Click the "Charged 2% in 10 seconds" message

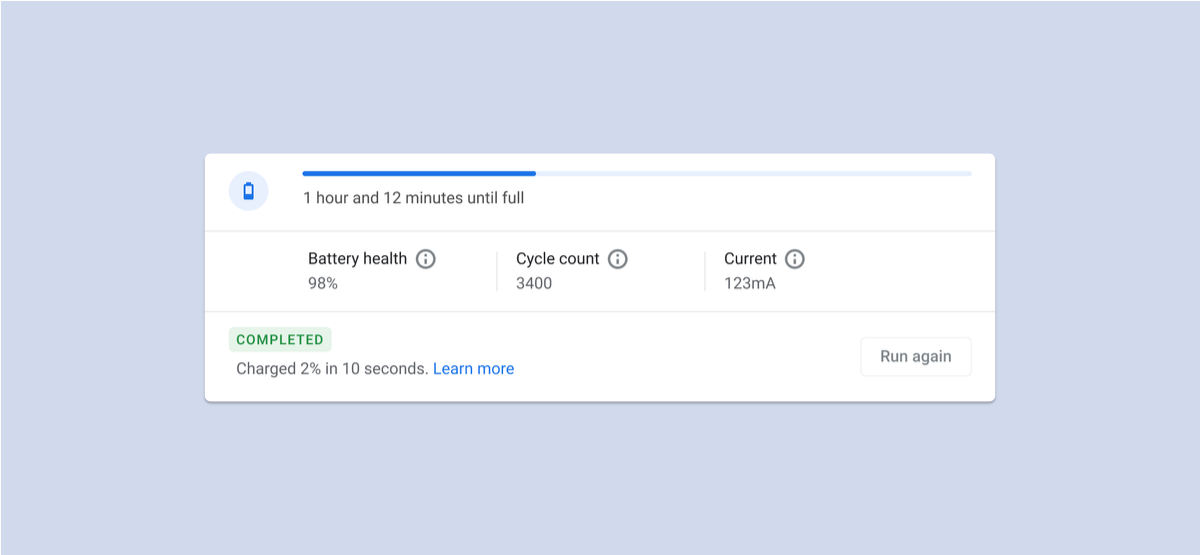click(x=332, y=369)
